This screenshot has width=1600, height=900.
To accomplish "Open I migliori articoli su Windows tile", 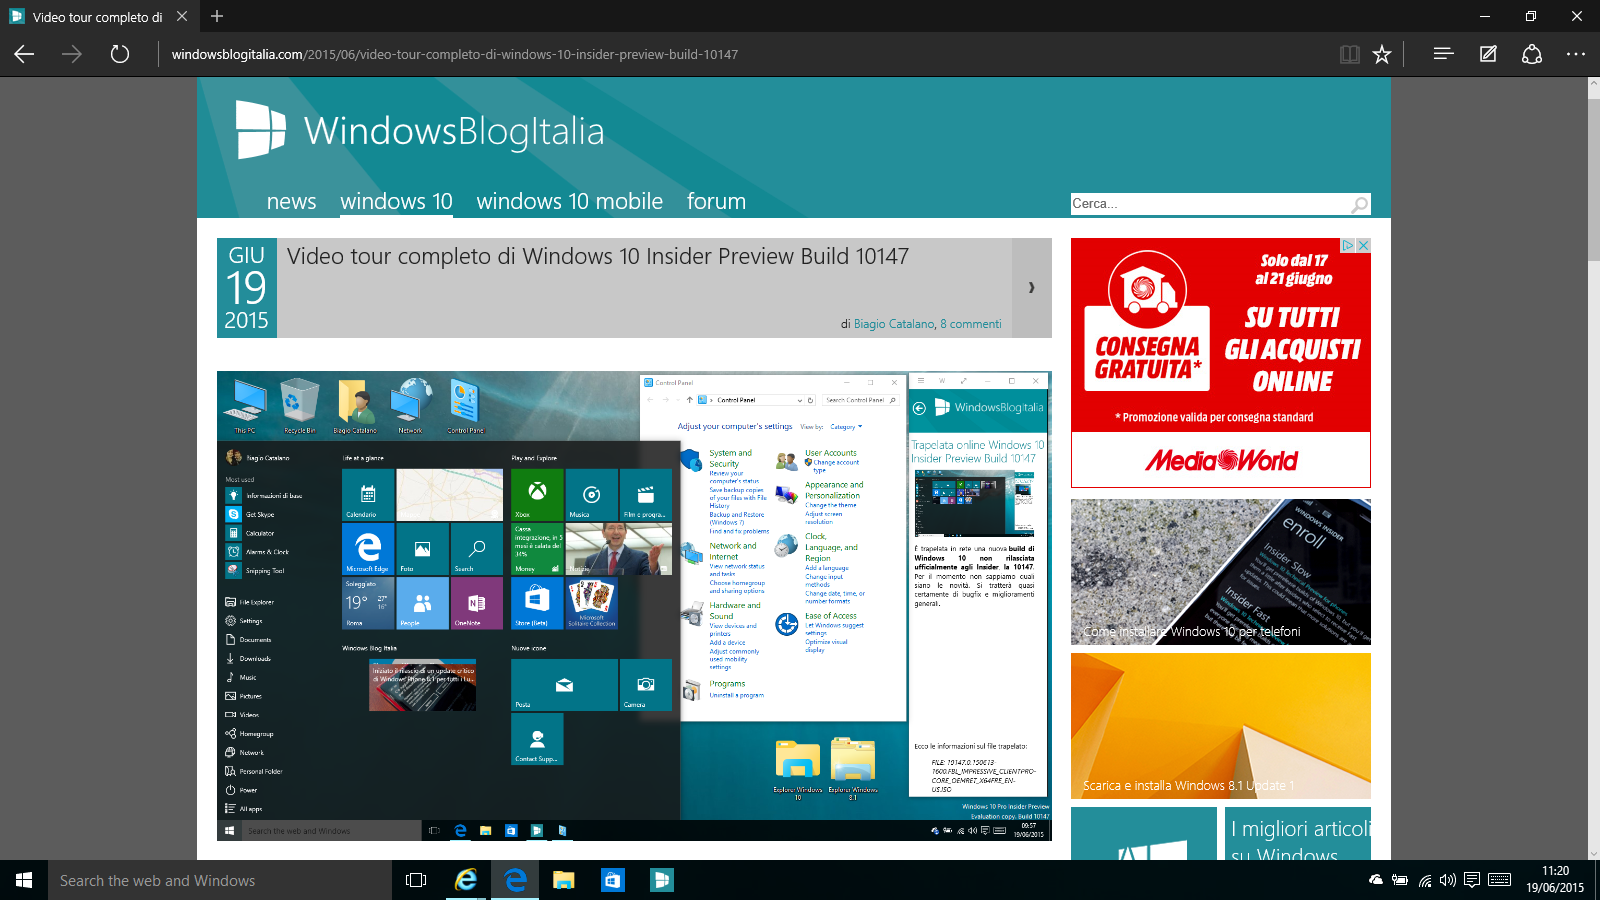I will (1298, 834).
